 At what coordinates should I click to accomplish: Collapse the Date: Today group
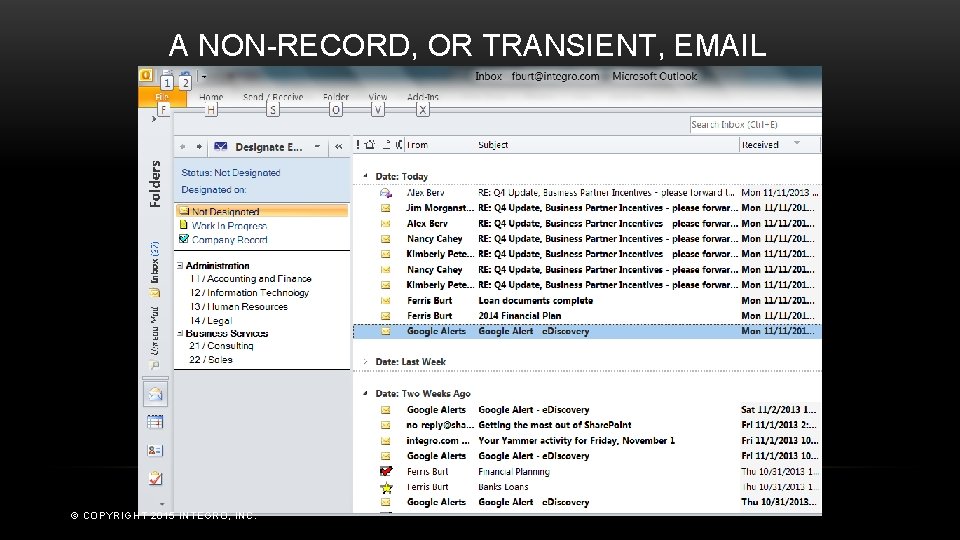[366, 176]
